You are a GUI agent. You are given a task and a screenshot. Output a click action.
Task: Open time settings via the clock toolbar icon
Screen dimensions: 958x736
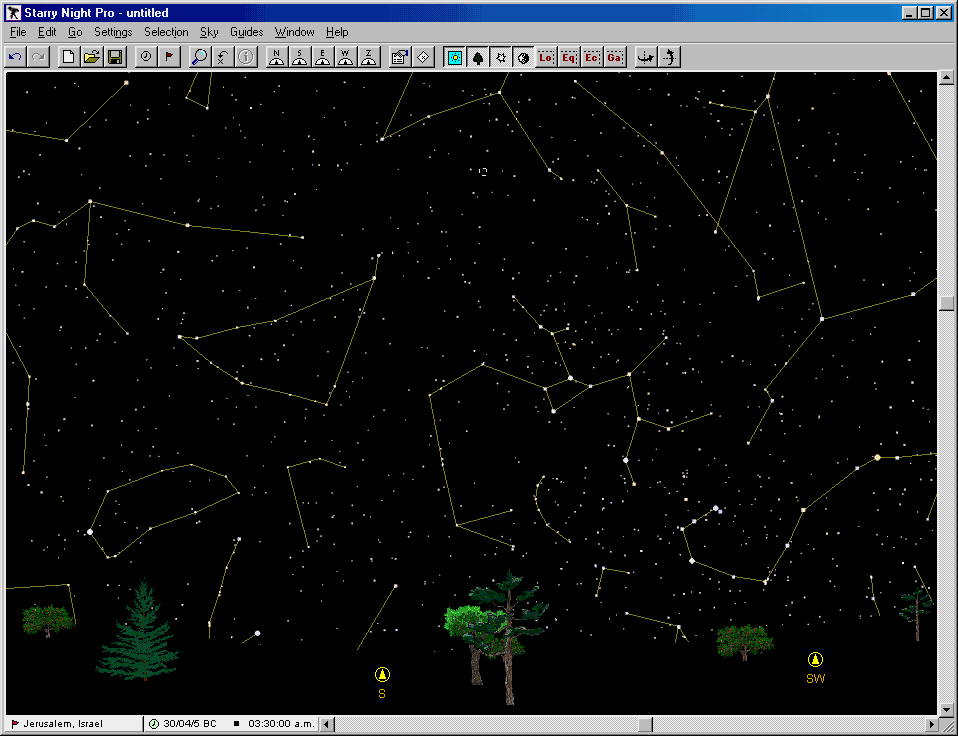click(x=146, y=57)
